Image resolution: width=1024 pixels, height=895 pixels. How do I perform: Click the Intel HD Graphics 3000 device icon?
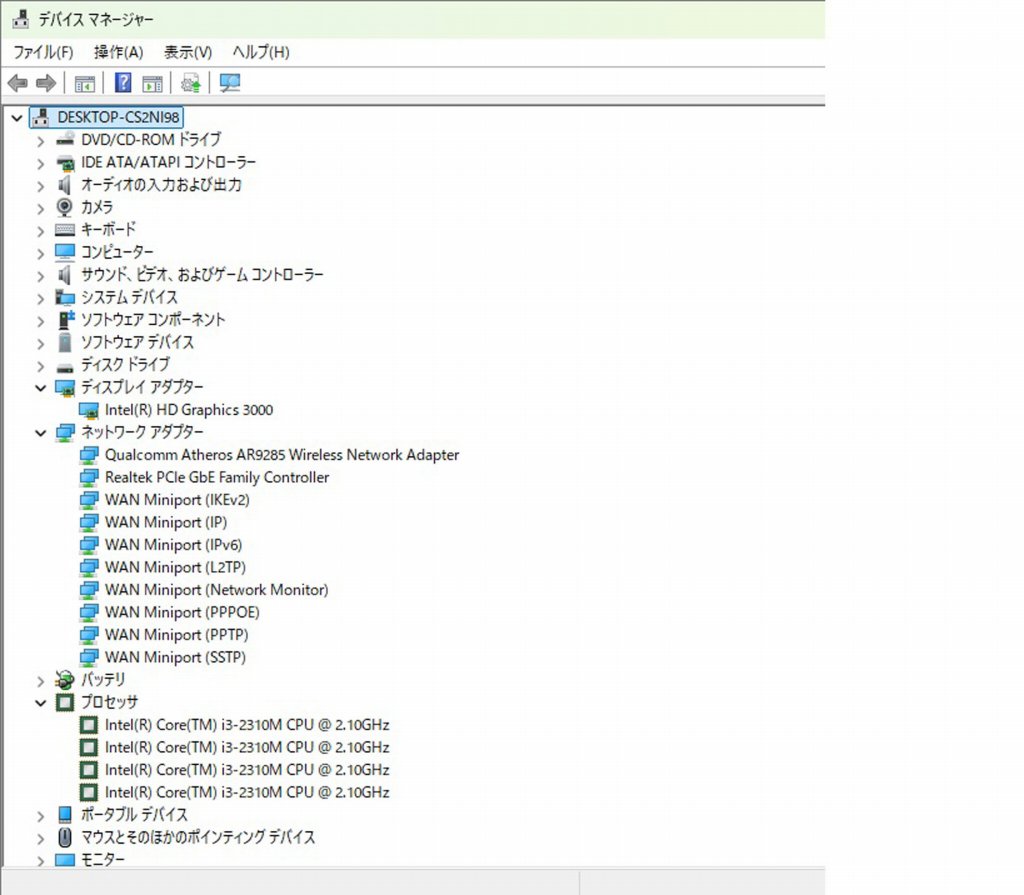[x=89, y=410]
